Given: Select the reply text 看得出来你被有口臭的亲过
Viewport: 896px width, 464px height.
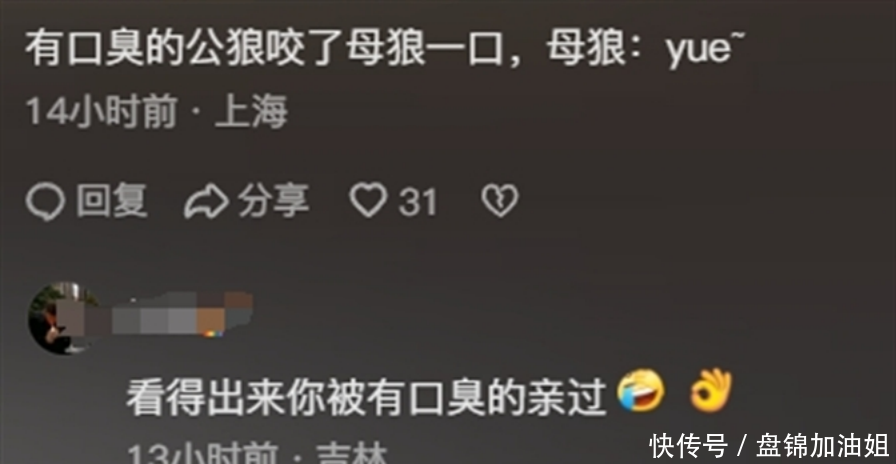Looking at the screenshot, I should pyautogui.click(x=366, y=397).
